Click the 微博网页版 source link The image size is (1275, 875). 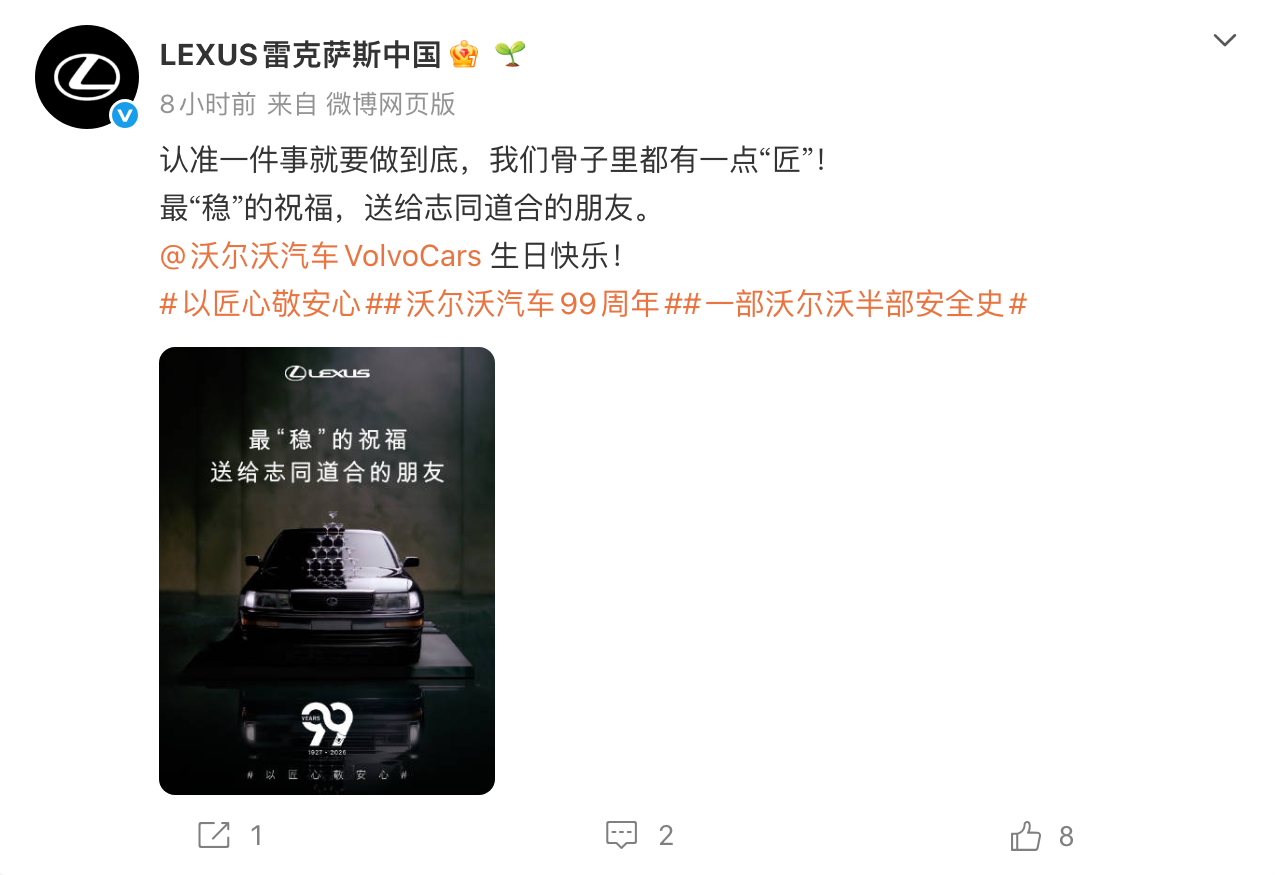coord(391,104)
